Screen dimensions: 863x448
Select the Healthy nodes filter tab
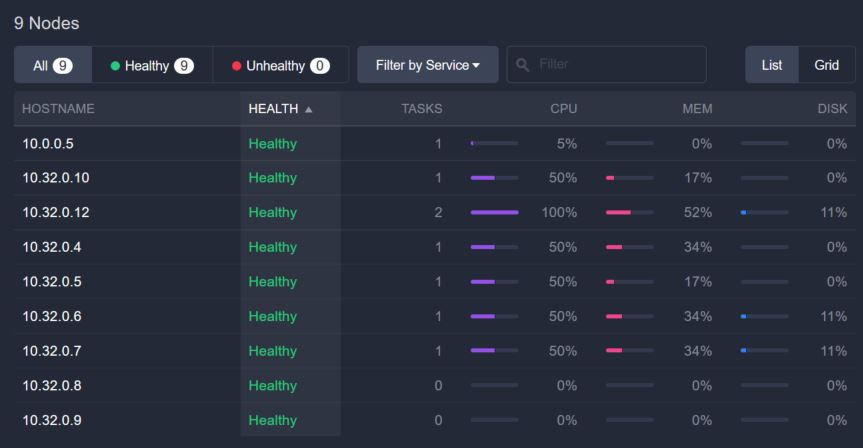(152, 65)
